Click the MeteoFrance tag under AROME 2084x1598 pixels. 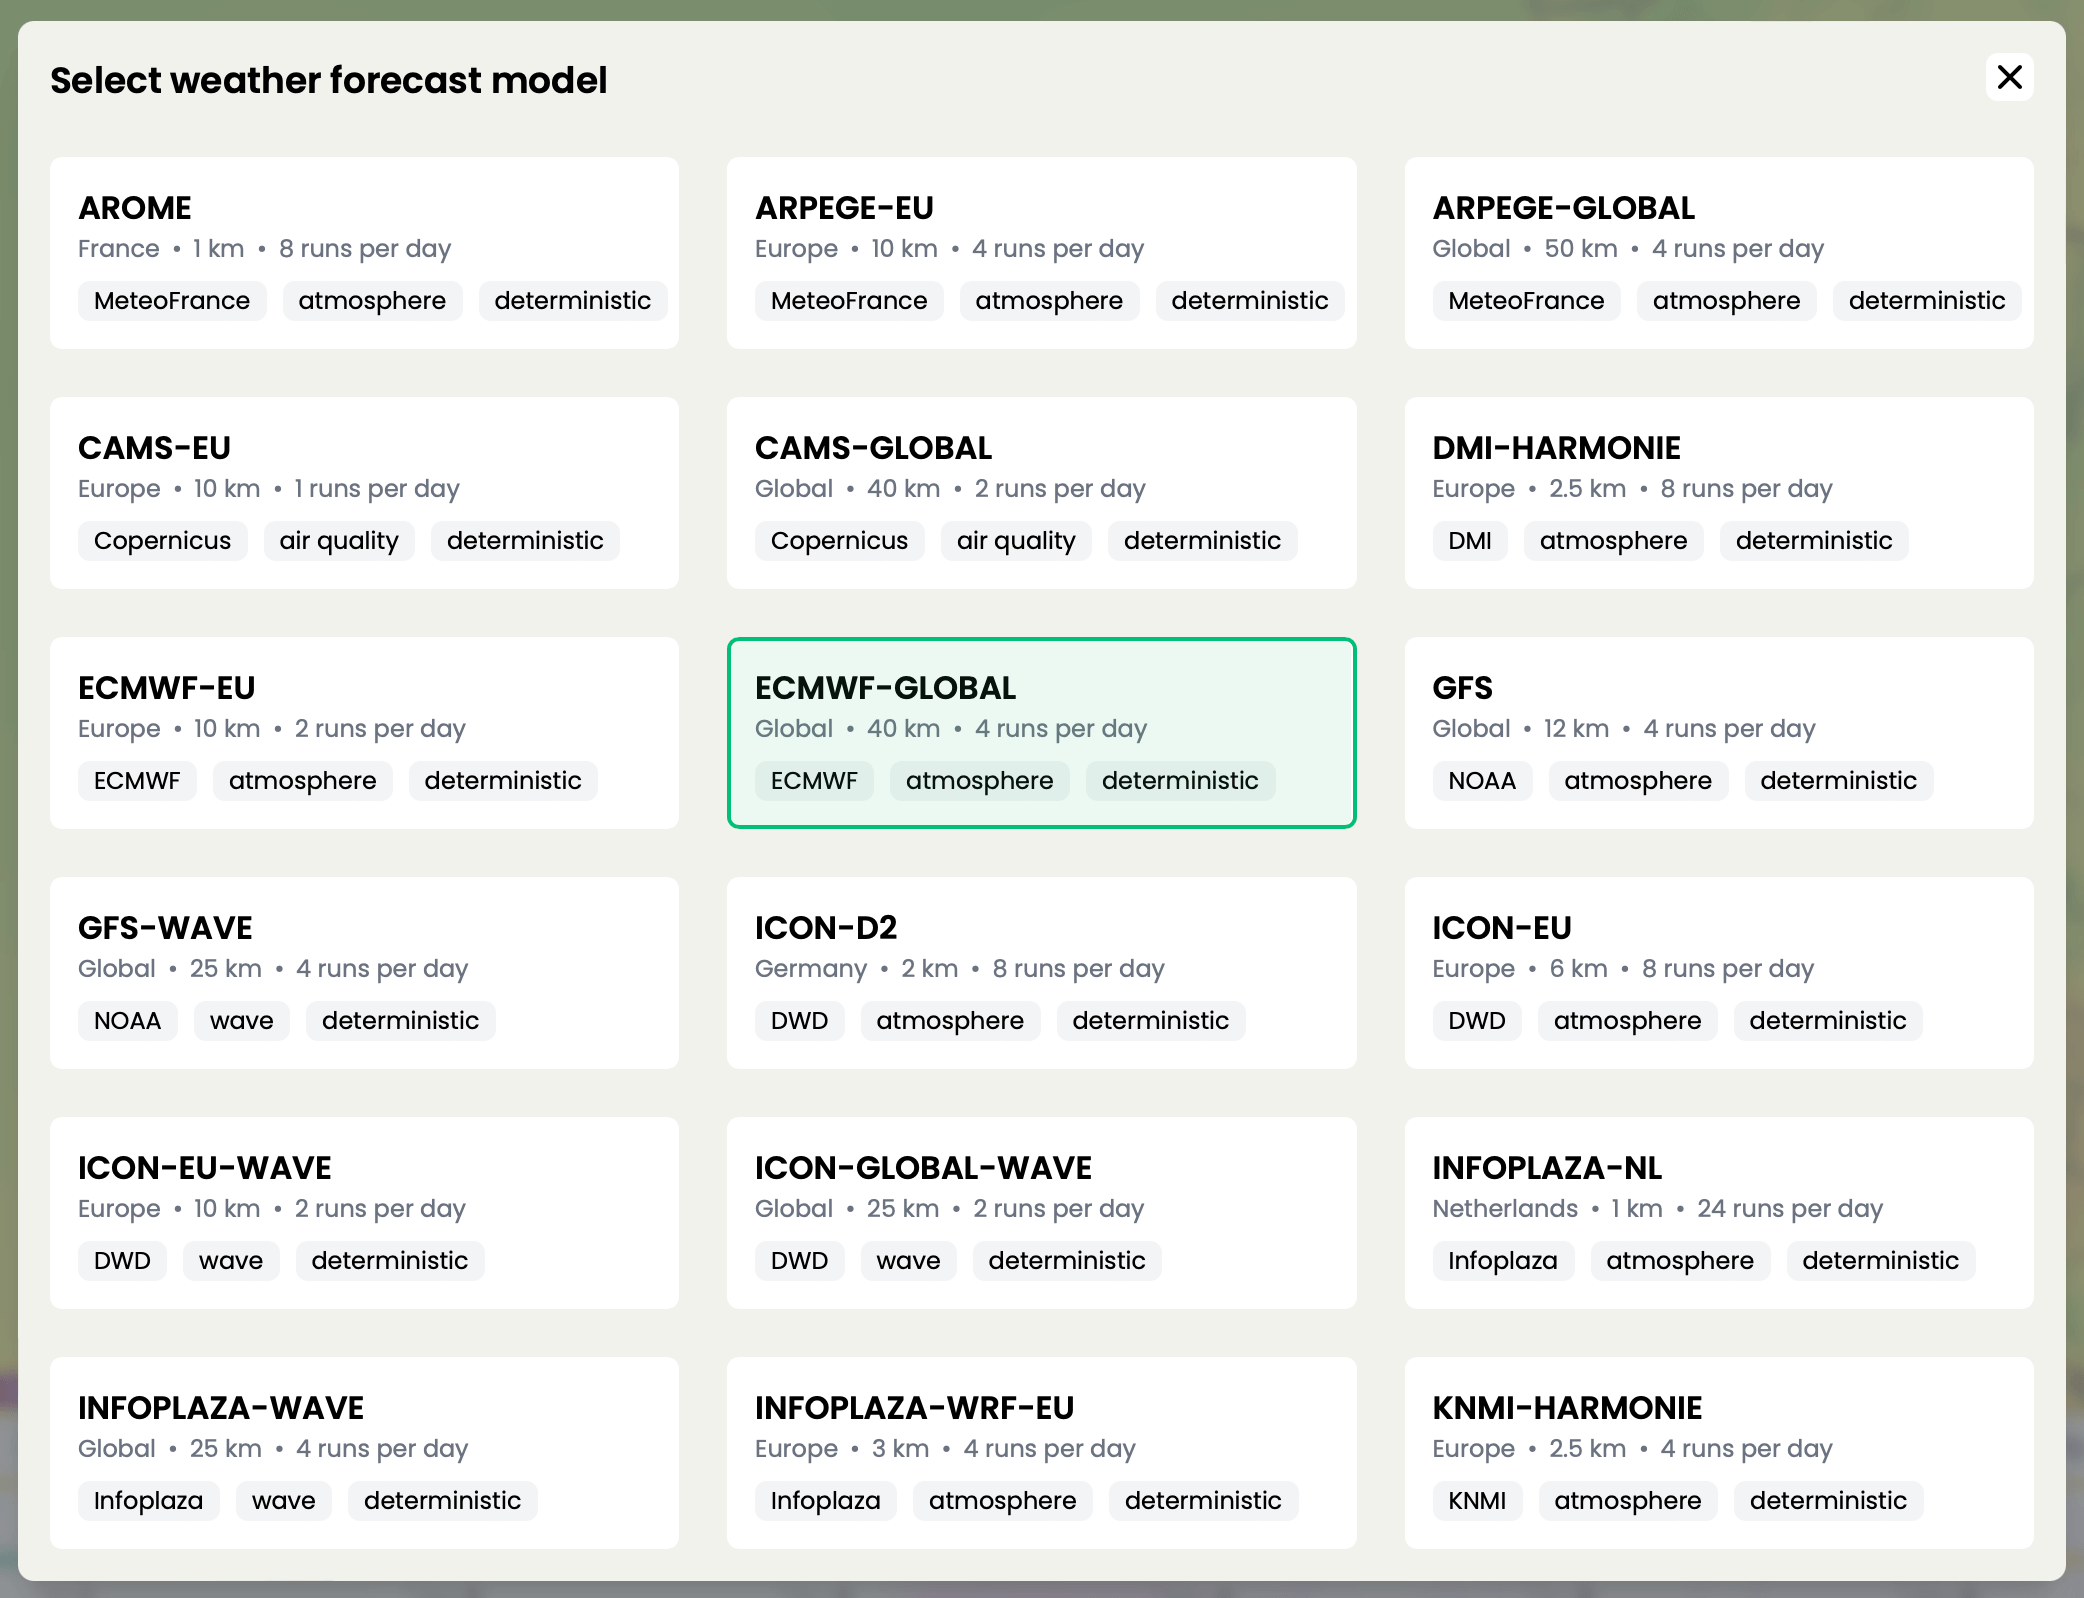click(x=172, y=300)
